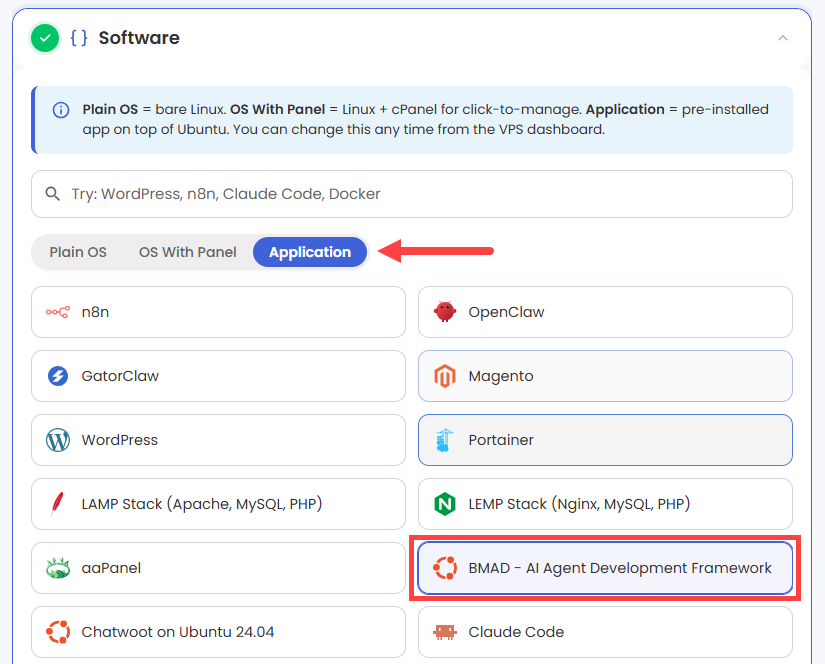Click the Portainer crane icon
The width and height of the screenshot is (825, 664).
(x=445, y=440)
